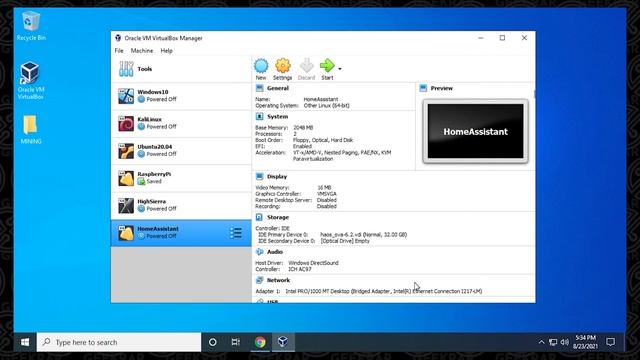Select Tools in the left pane
The height and width of the screenshot is (360, 640).
pos(181,69)
